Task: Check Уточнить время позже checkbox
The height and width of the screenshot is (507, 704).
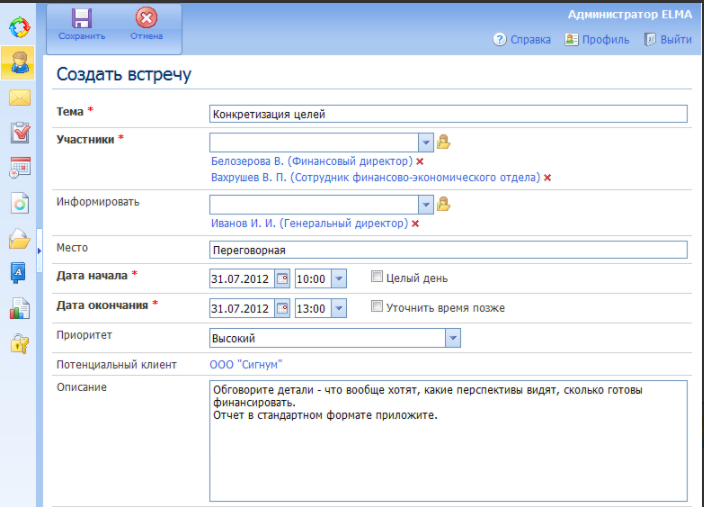Action: pos(377,307)
